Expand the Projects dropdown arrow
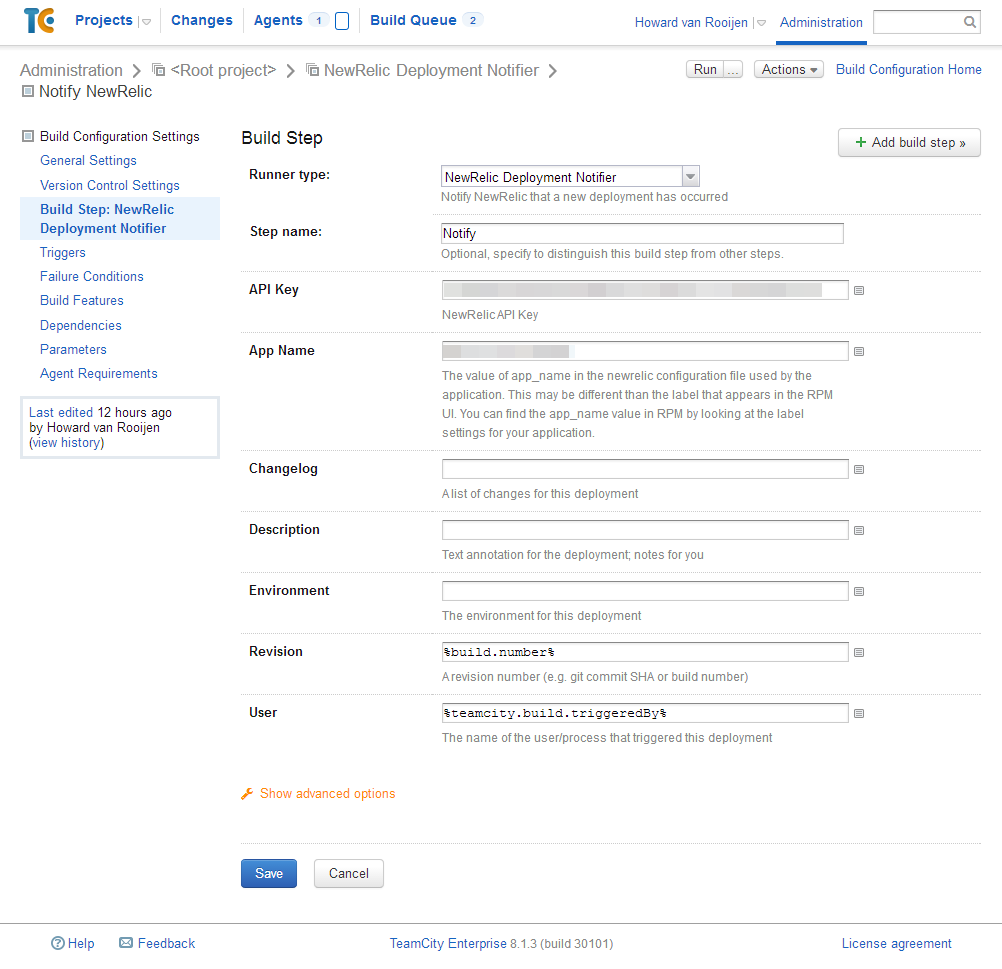This screenshot has width=1002, height=969. (x=146, y=22)
